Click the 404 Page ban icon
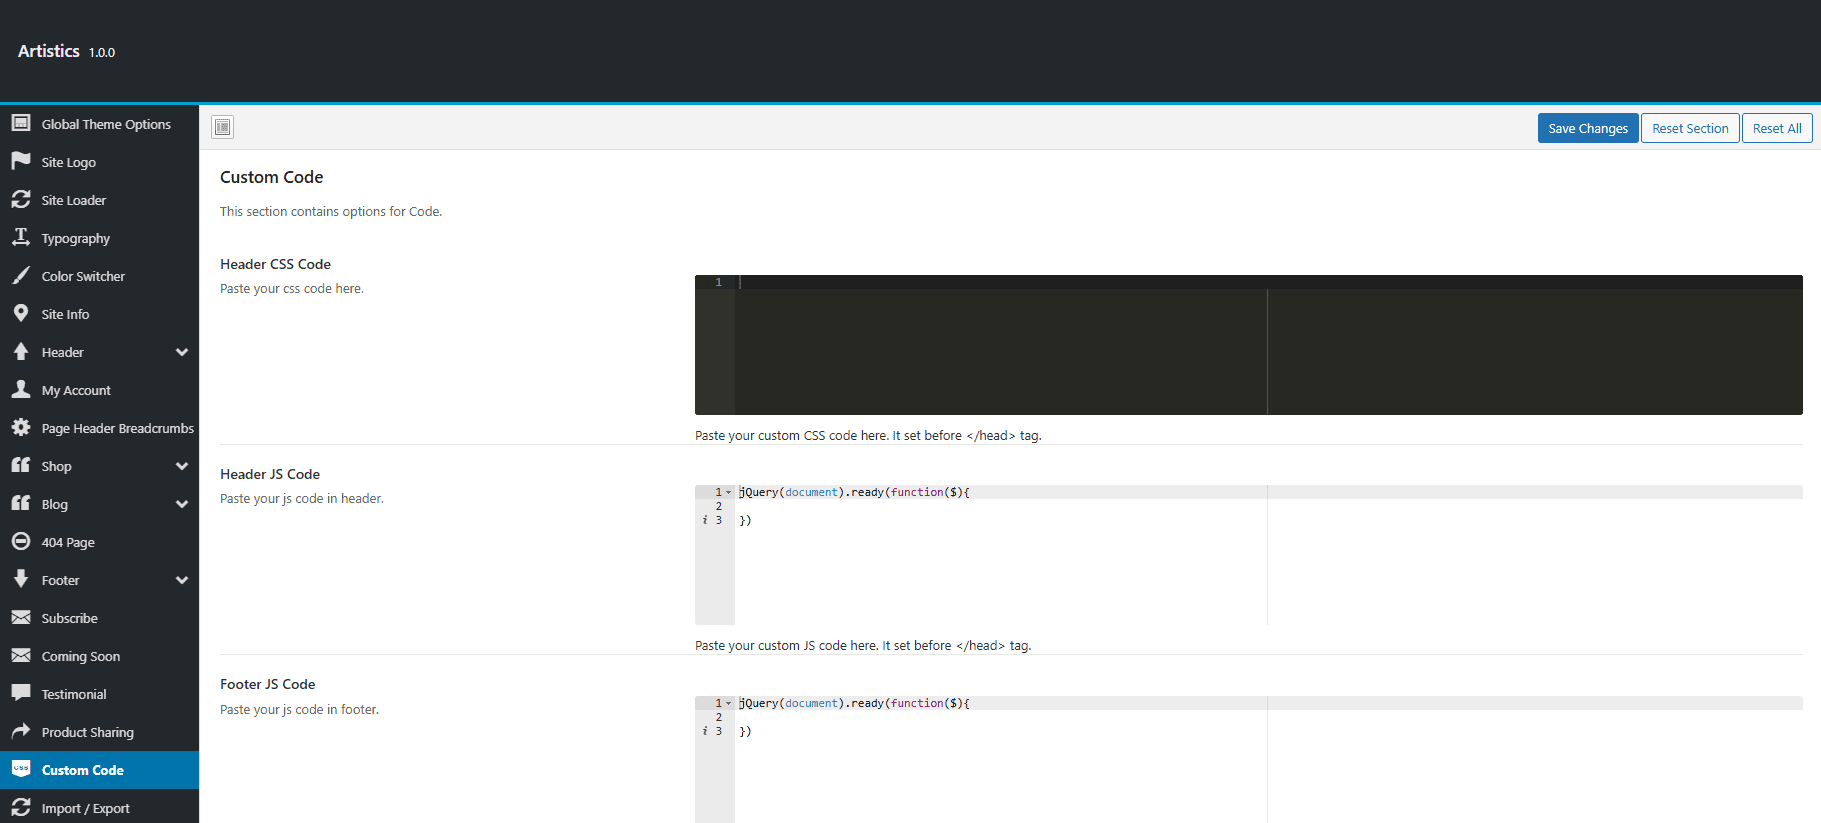Image resolution: width=1821 pixels, height=823 pixels. click(21, 541)
